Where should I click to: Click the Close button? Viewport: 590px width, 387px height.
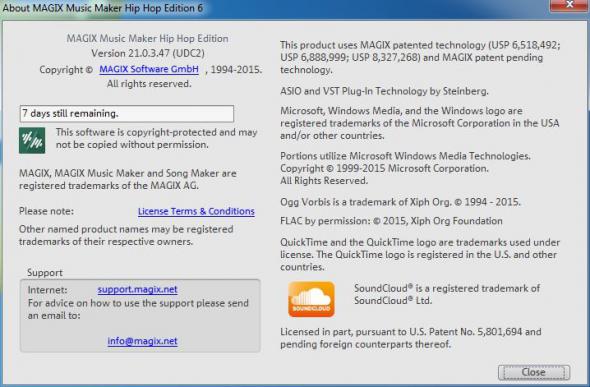[534, 372]
